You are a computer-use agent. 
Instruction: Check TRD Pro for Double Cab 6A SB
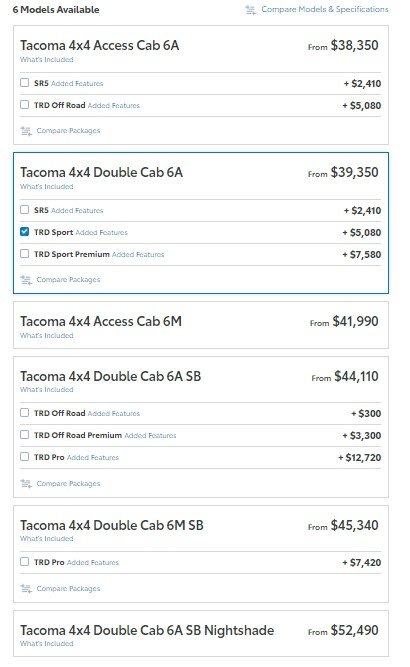(x=25, y=457)
